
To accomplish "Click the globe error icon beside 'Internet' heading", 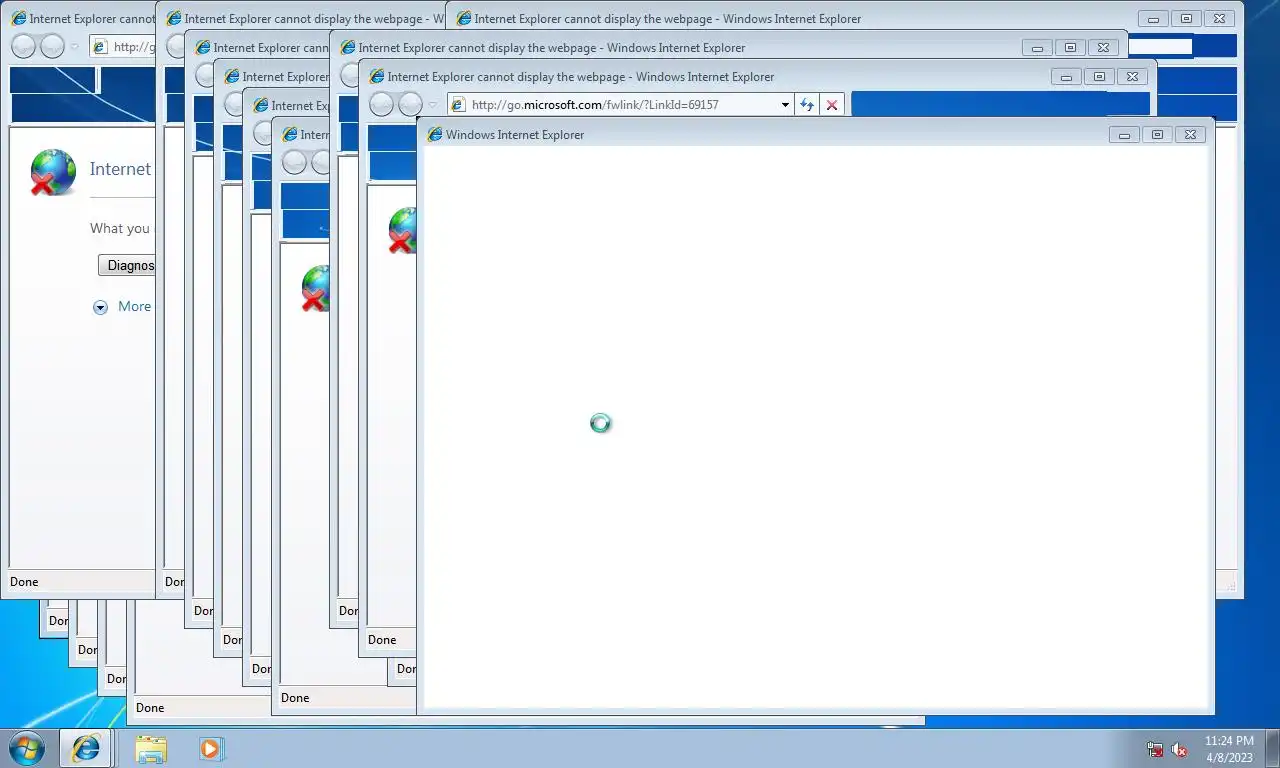I will coord(53,172).
